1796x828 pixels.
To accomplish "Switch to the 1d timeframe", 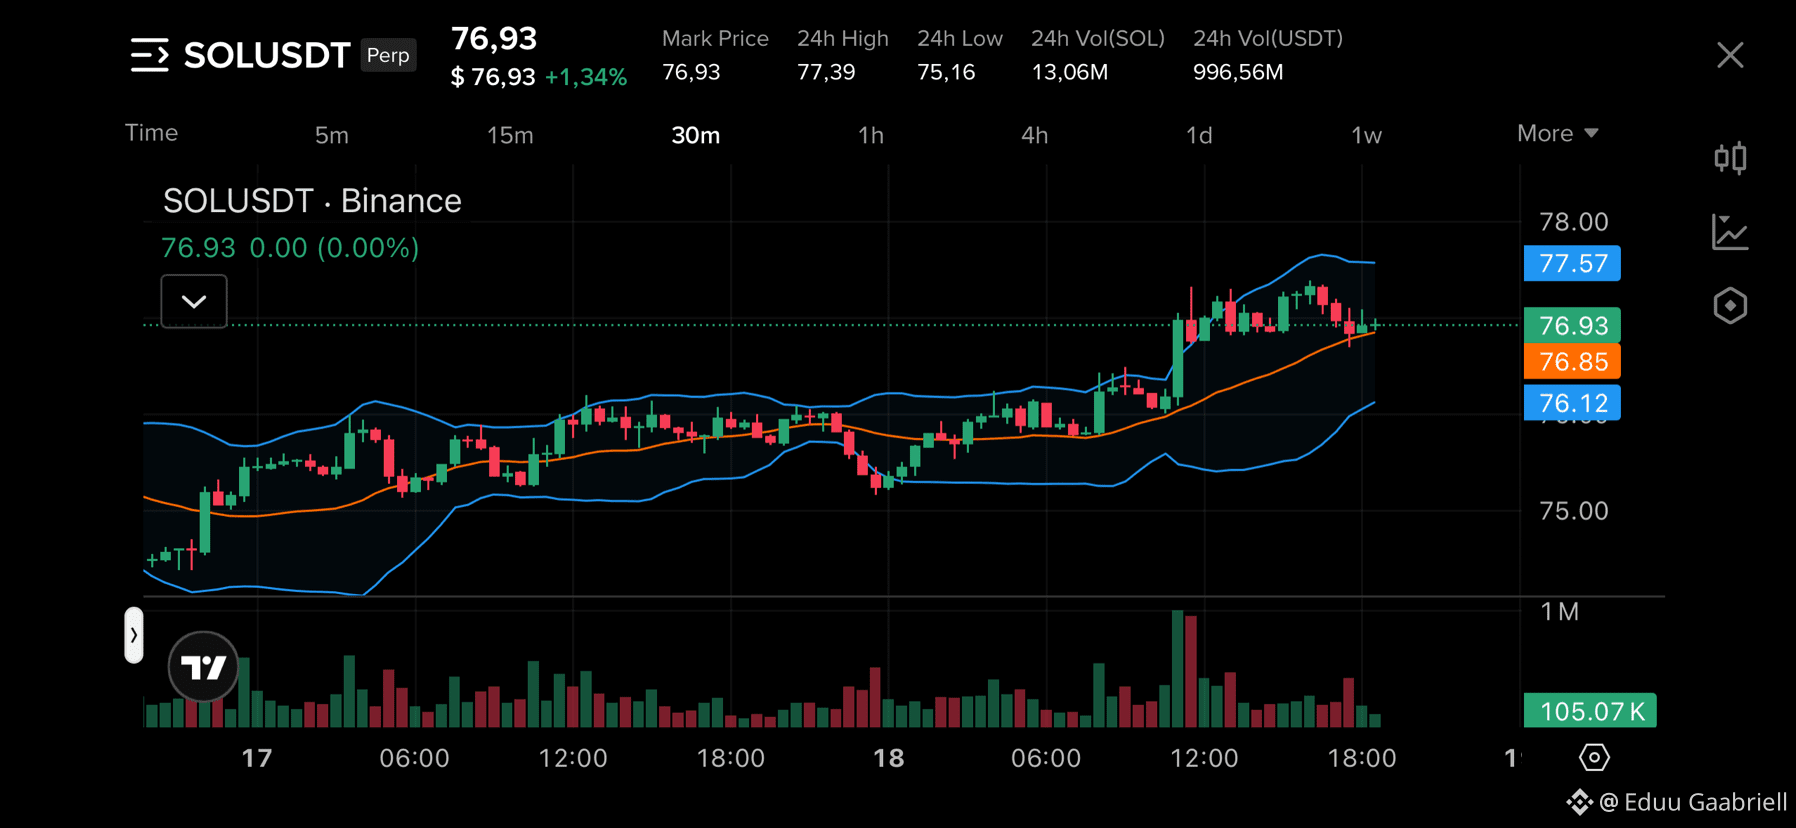I will [x=1199, y=135].
